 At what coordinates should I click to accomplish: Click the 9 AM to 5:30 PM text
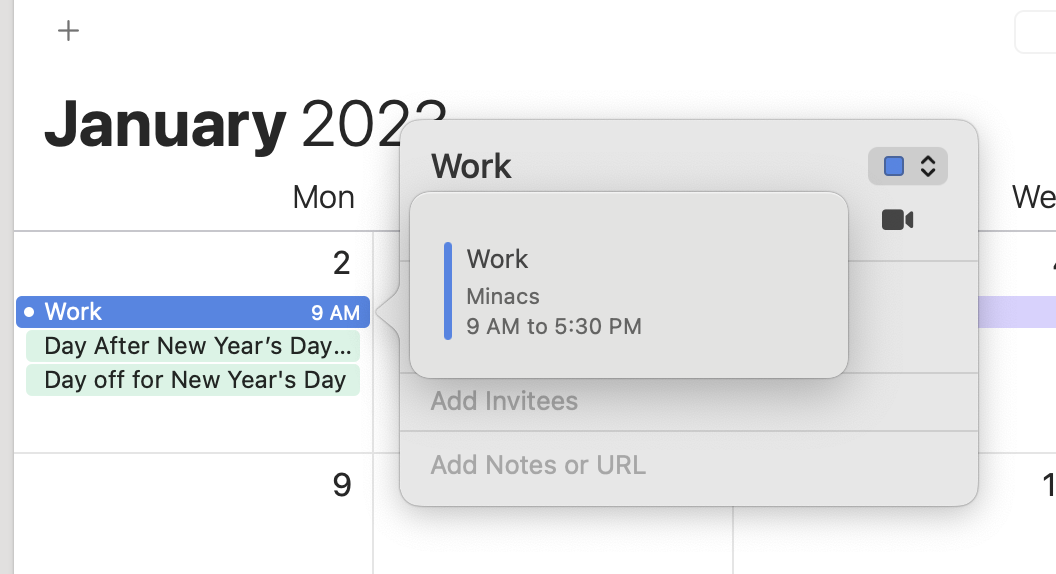(554, 326)
